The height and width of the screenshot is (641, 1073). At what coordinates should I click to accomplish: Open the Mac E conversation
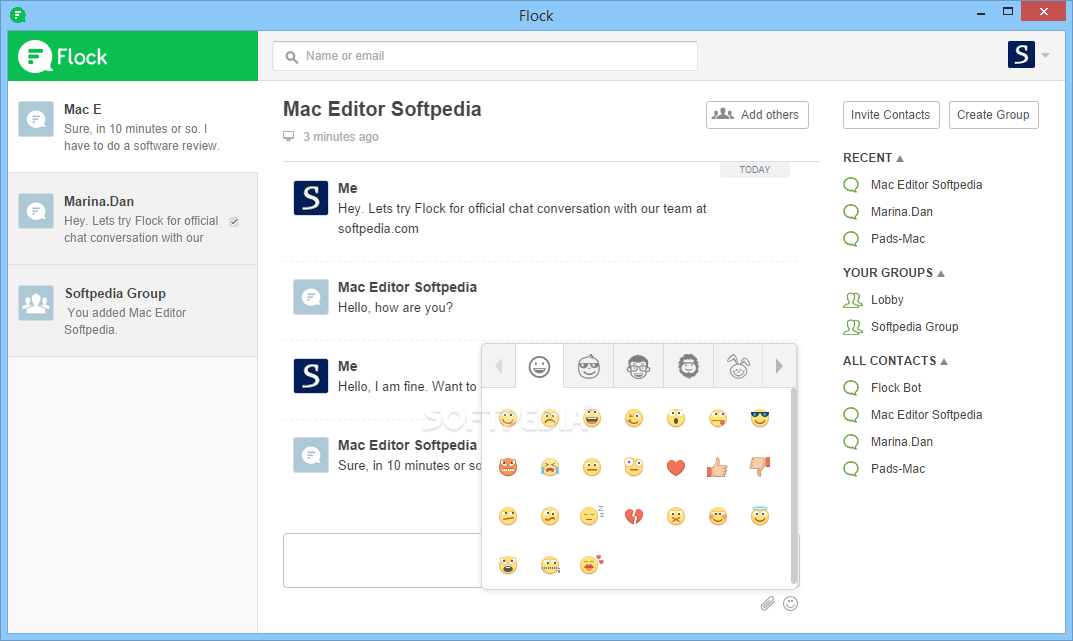(x=133, y=127)
